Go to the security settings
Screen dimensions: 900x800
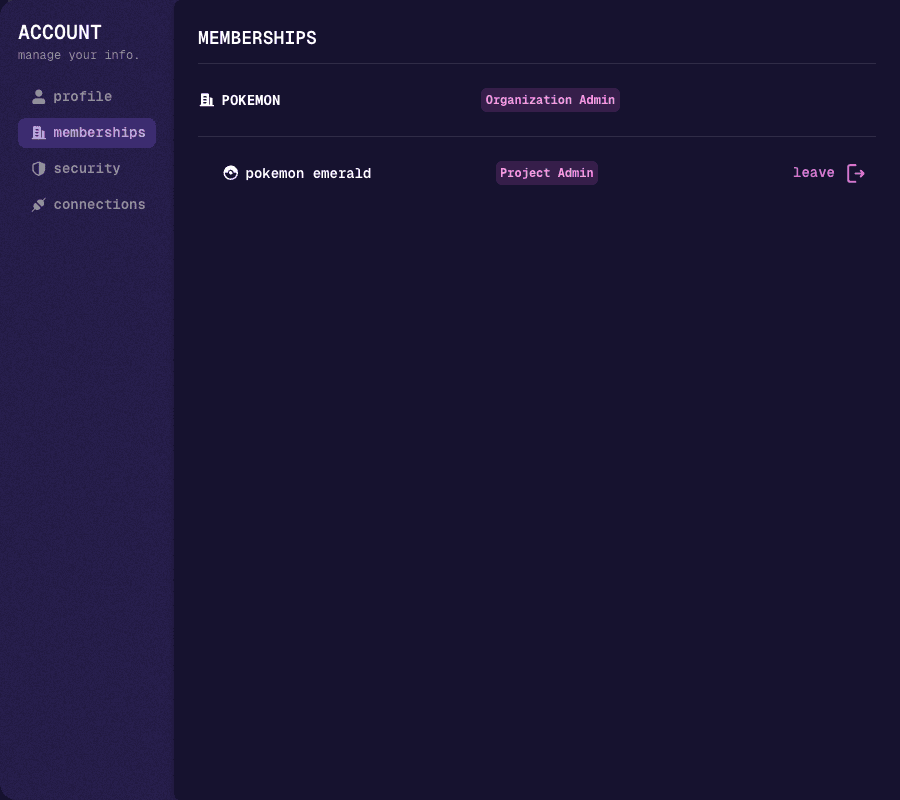coord(87,169)
